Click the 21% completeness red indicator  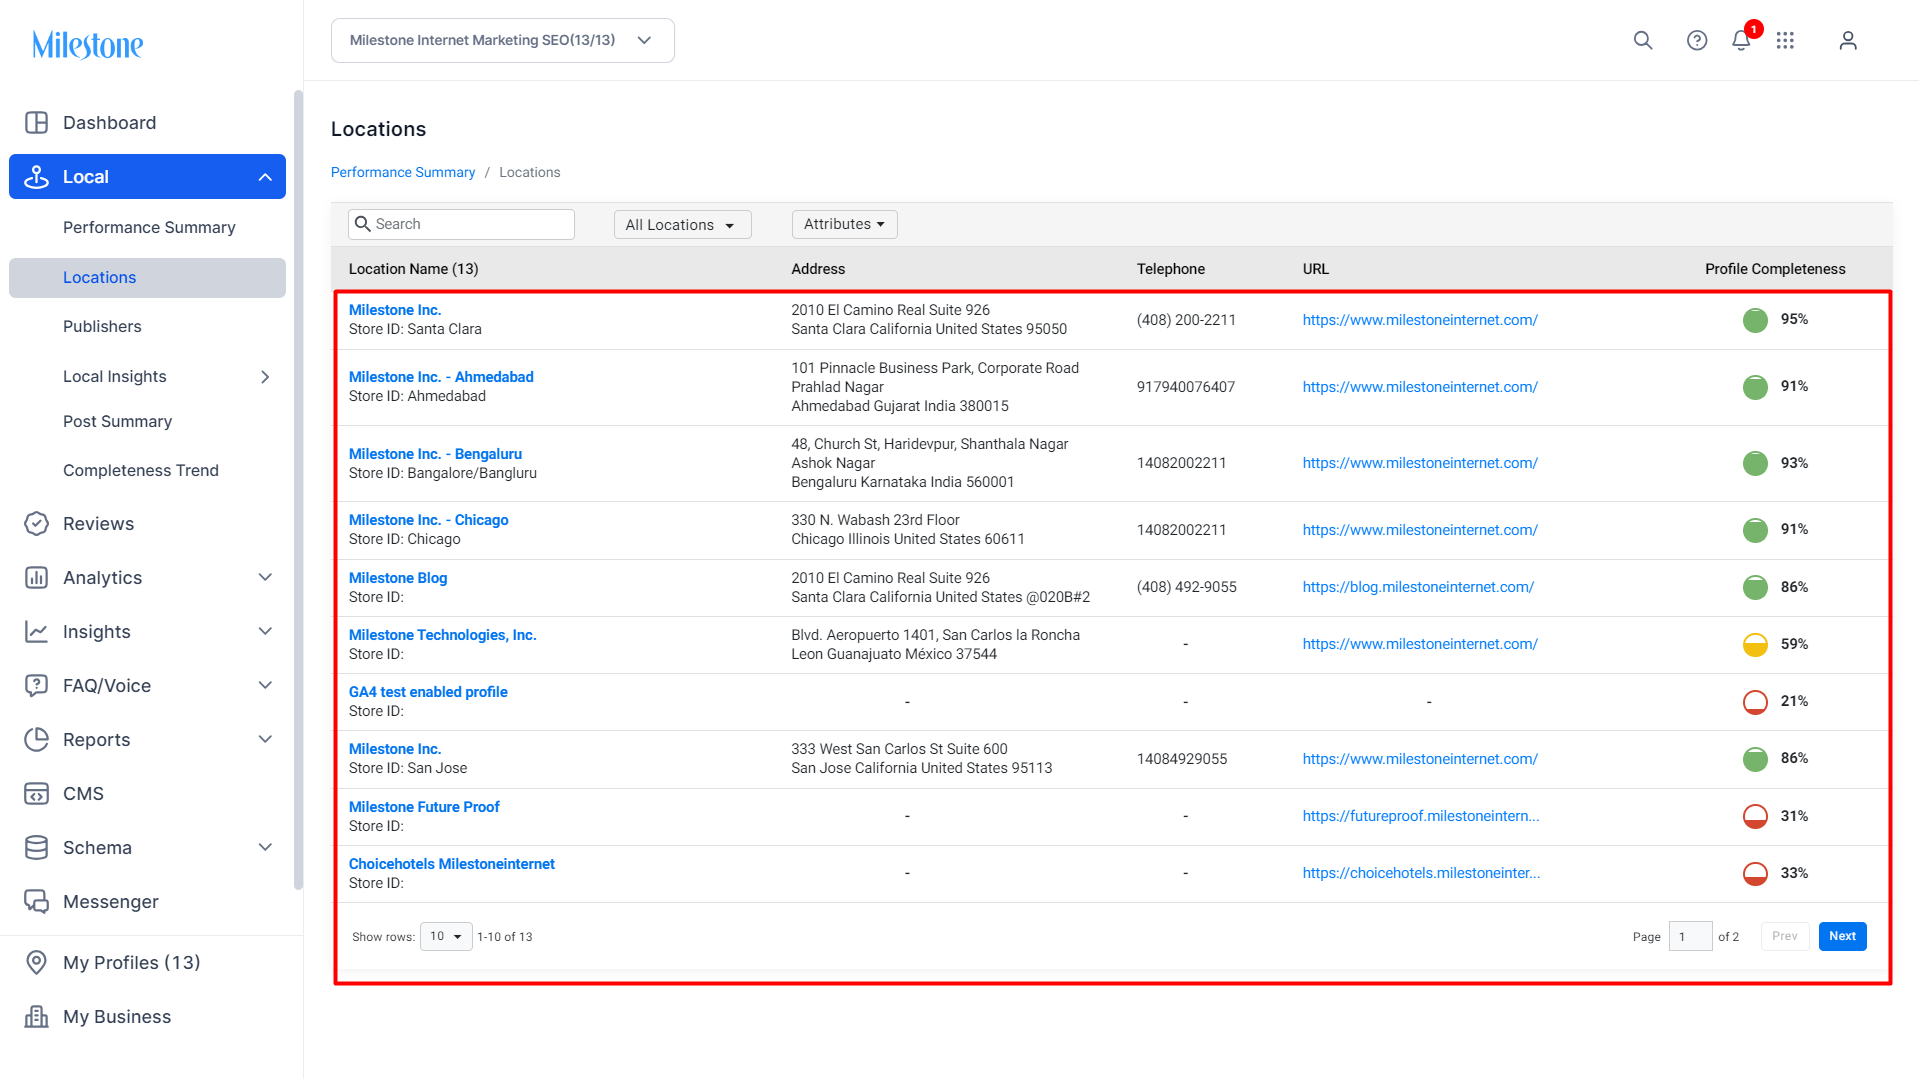pyautogui.click(x=1755, y=702)
